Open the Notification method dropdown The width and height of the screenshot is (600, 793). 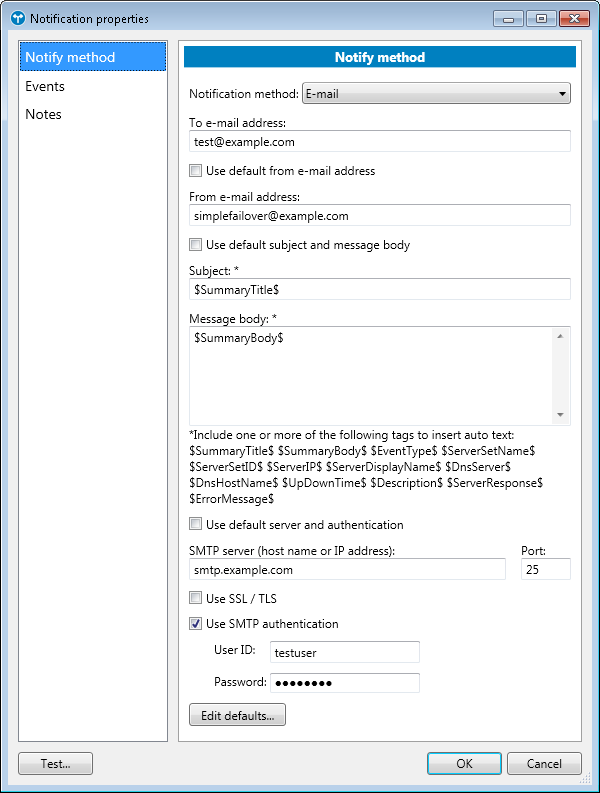[x=435, y=94]
